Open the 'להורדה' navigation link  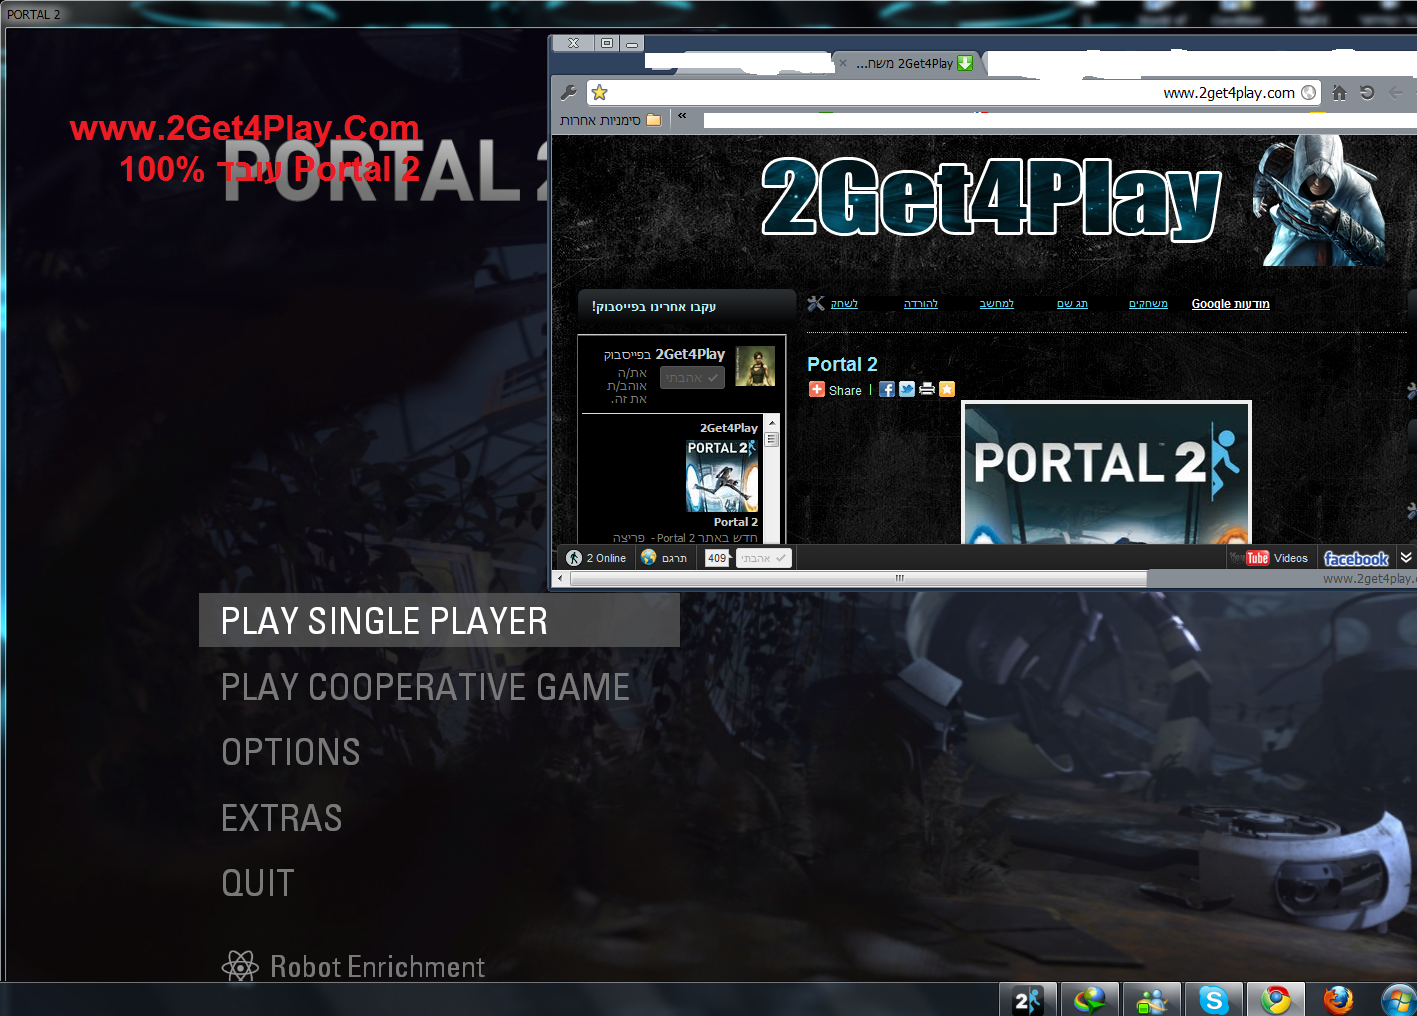point(921,303)
